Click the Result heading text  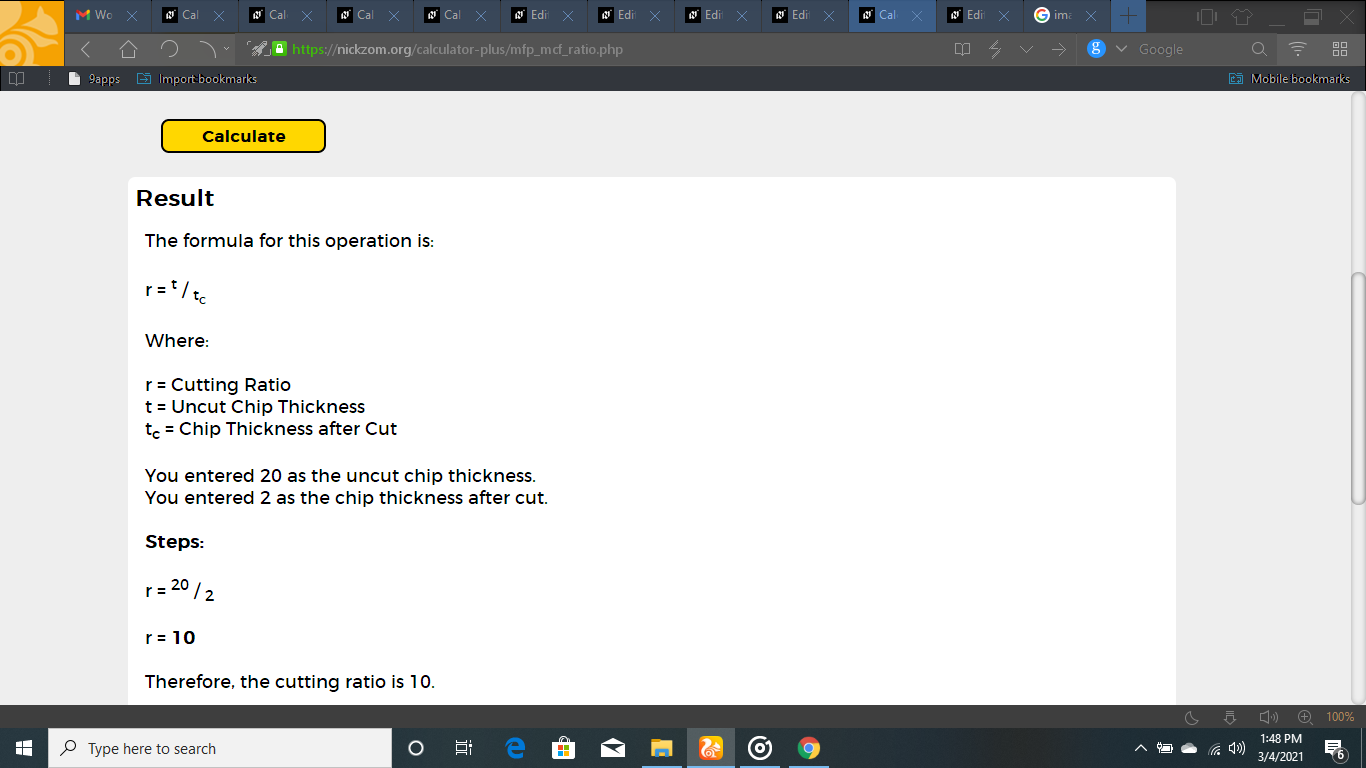click(175, 198)
